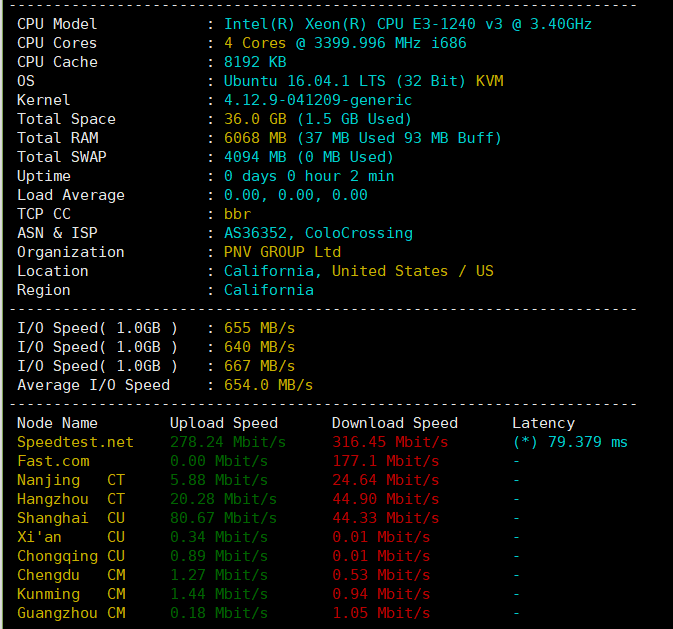Click the Total SWAP 4094 MB value

pos(255,157)
